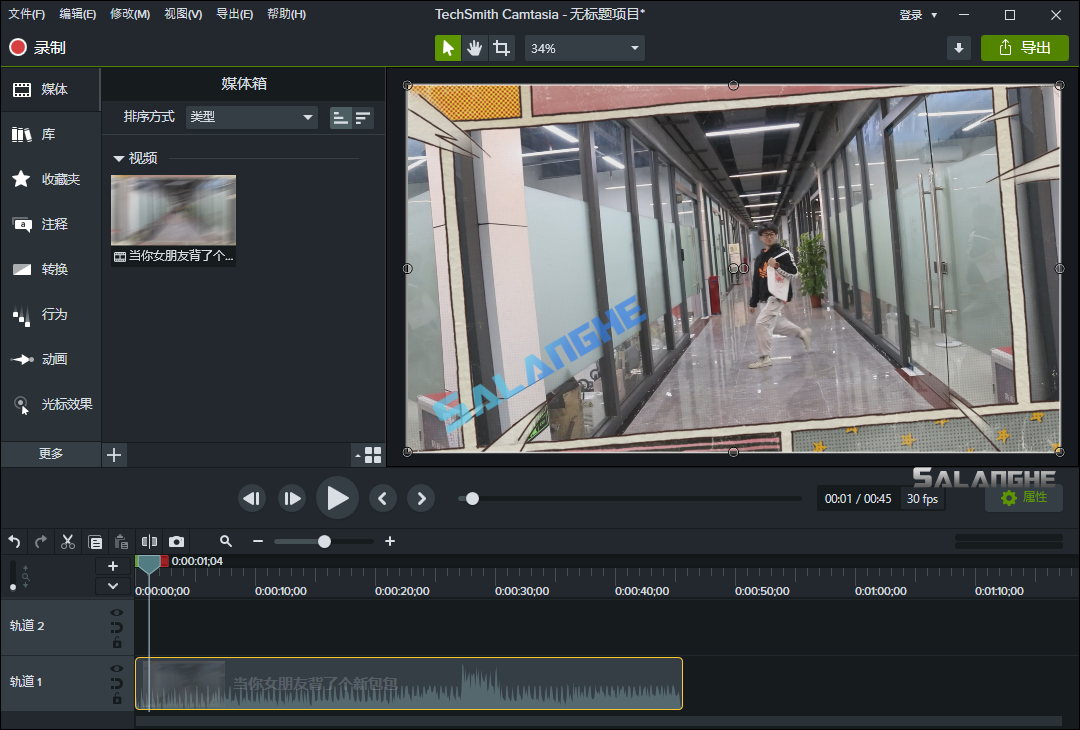Open the 登录 account dropdown
The image size is (1080, 730).
pos(917,14)
